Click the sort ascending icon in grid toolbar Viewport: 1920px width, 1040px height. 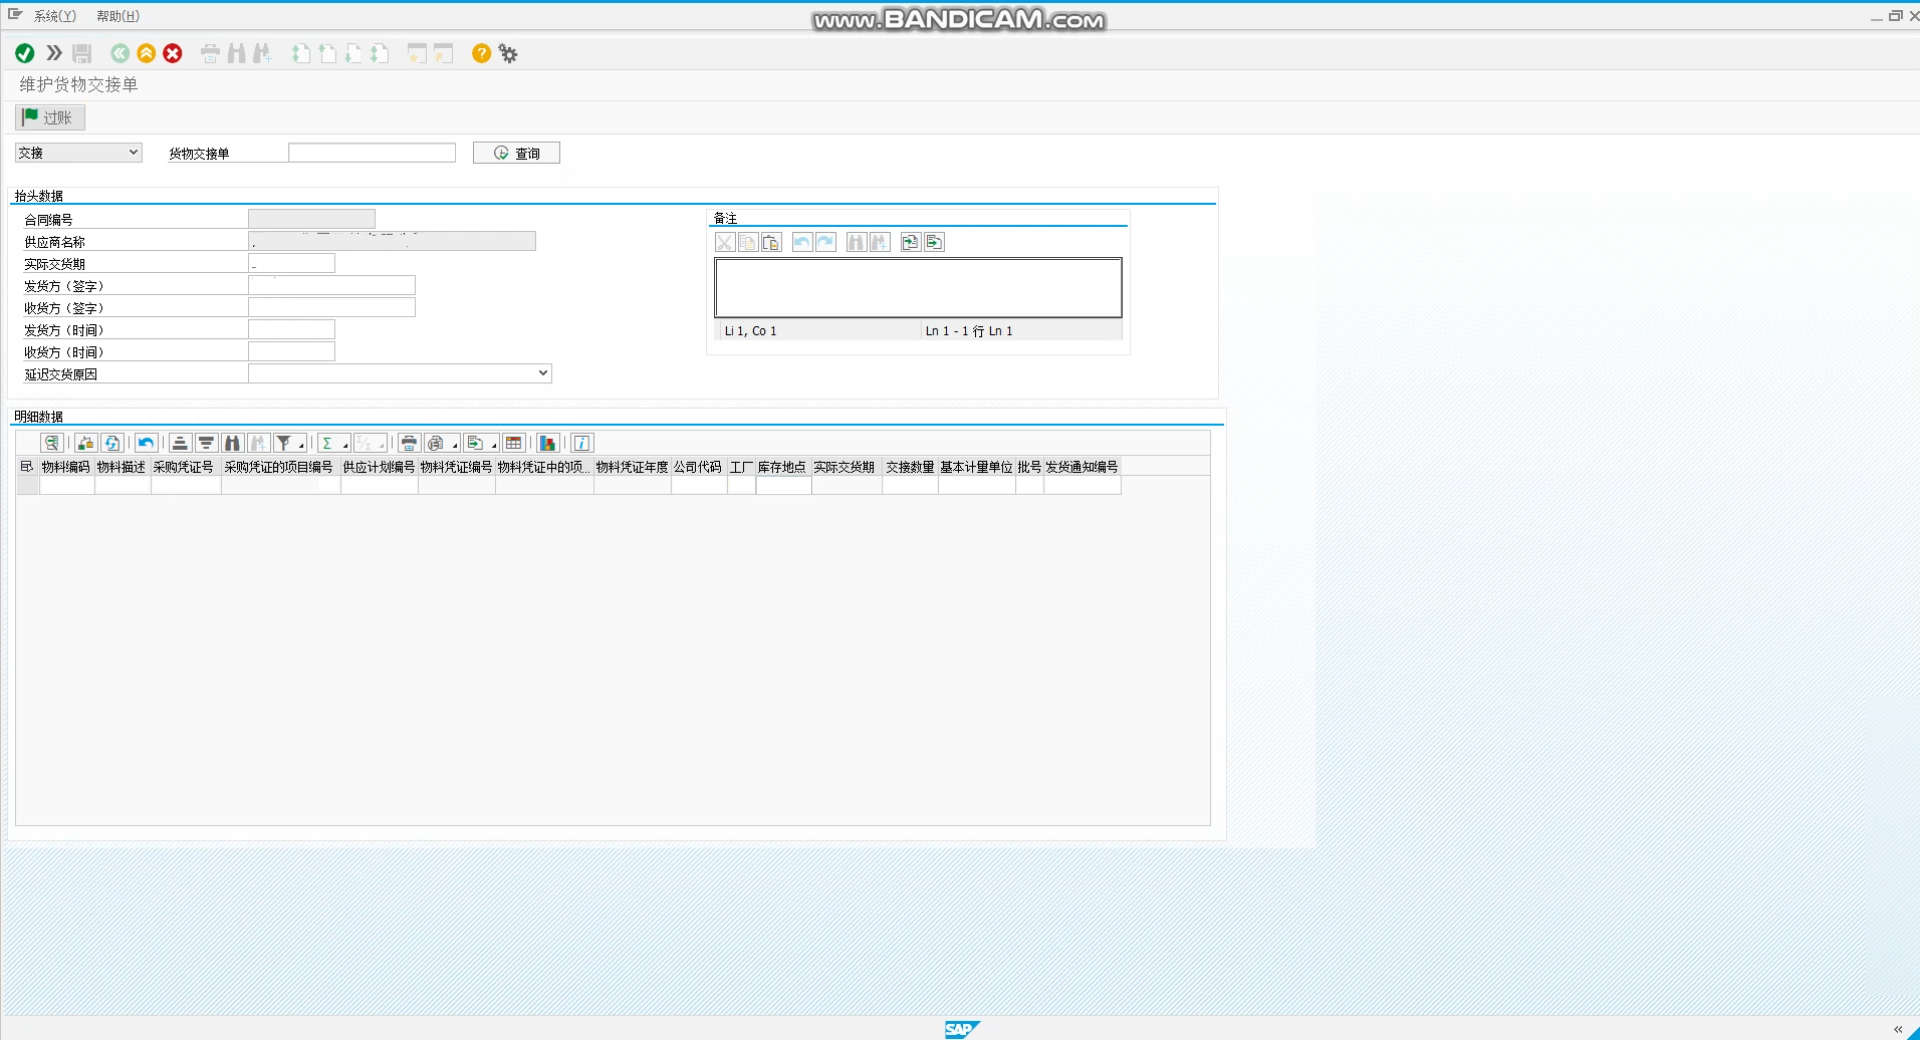pyautogui.click(x=180, y=443)
